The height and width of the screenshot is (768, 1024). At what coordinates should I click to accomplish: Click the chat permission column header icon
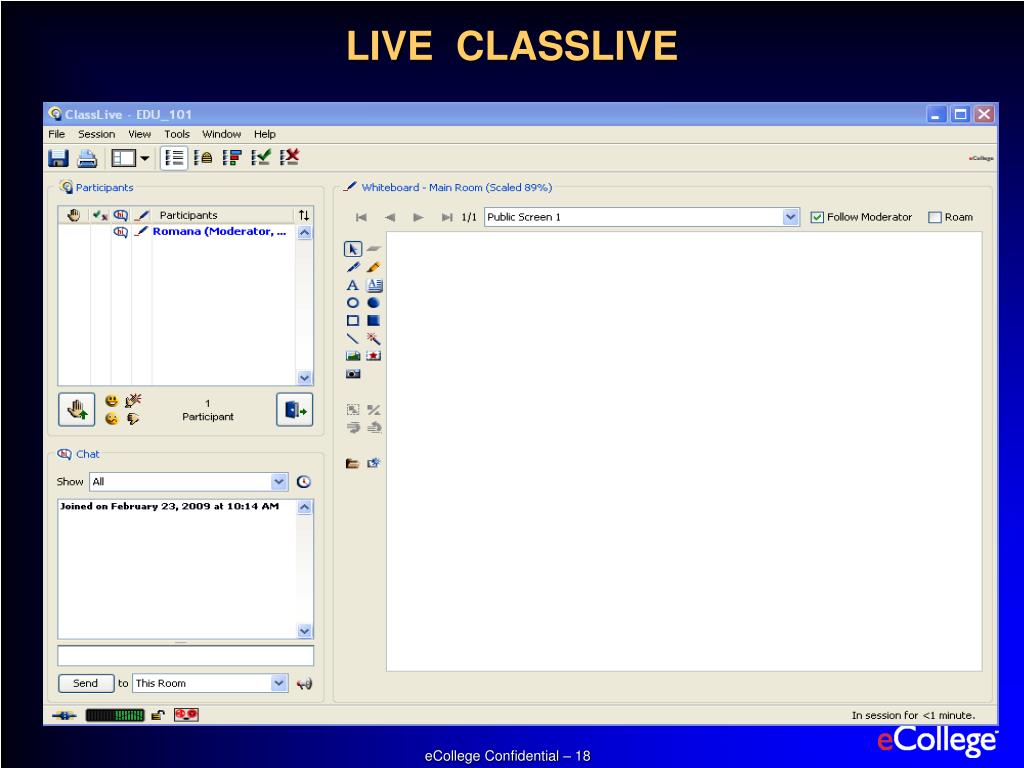(121, 215)
